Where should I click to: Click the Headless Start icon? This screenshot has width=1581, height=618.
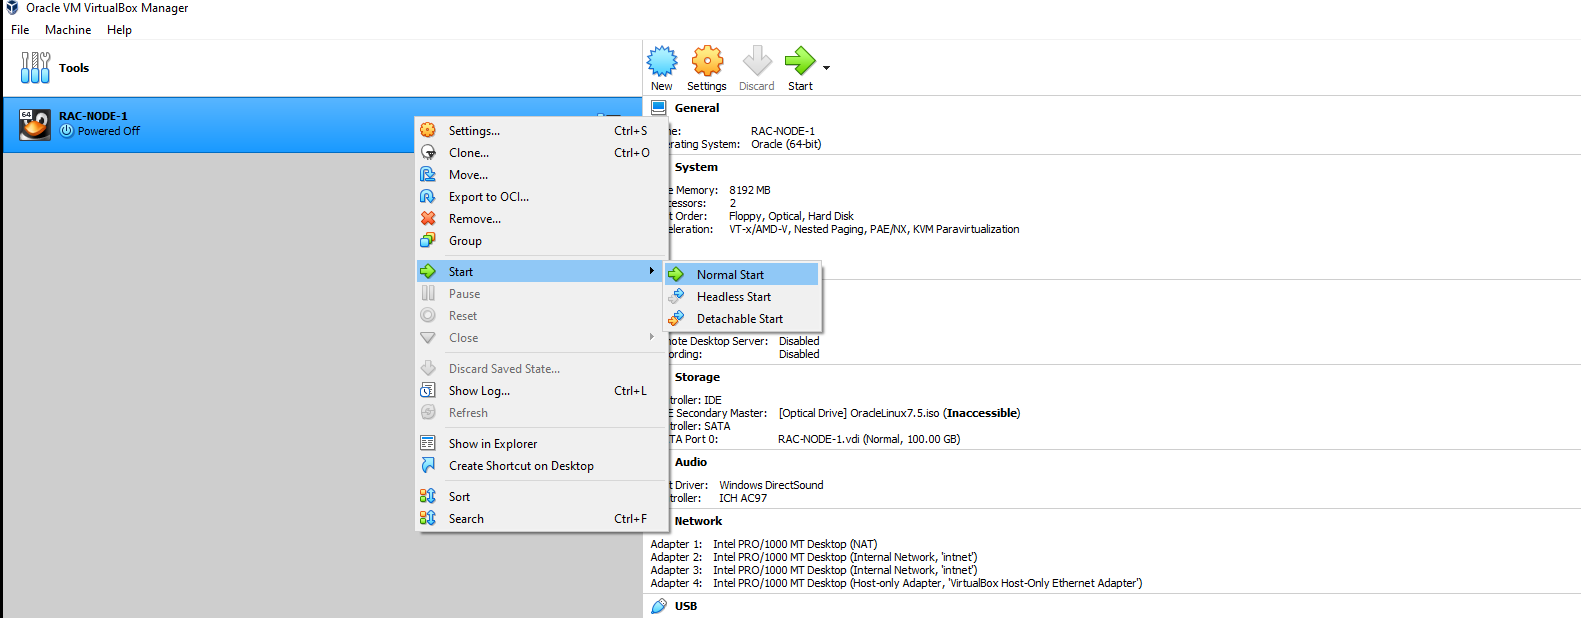click(x=676, y=296)
